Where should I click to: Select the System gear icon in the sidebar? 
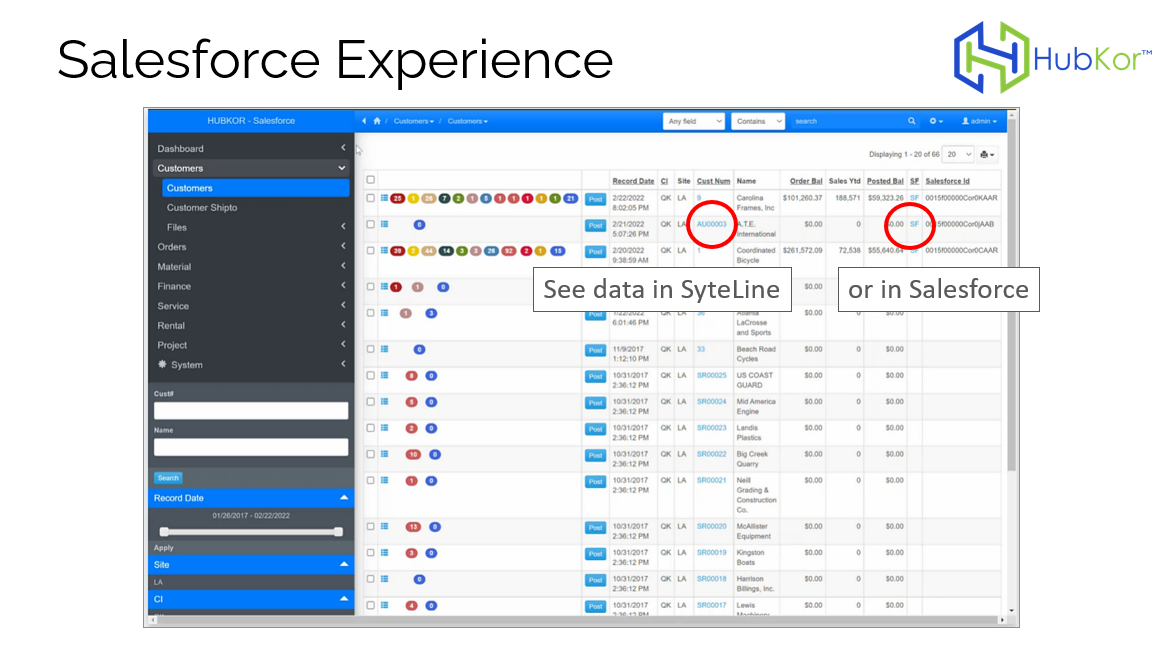163,365
